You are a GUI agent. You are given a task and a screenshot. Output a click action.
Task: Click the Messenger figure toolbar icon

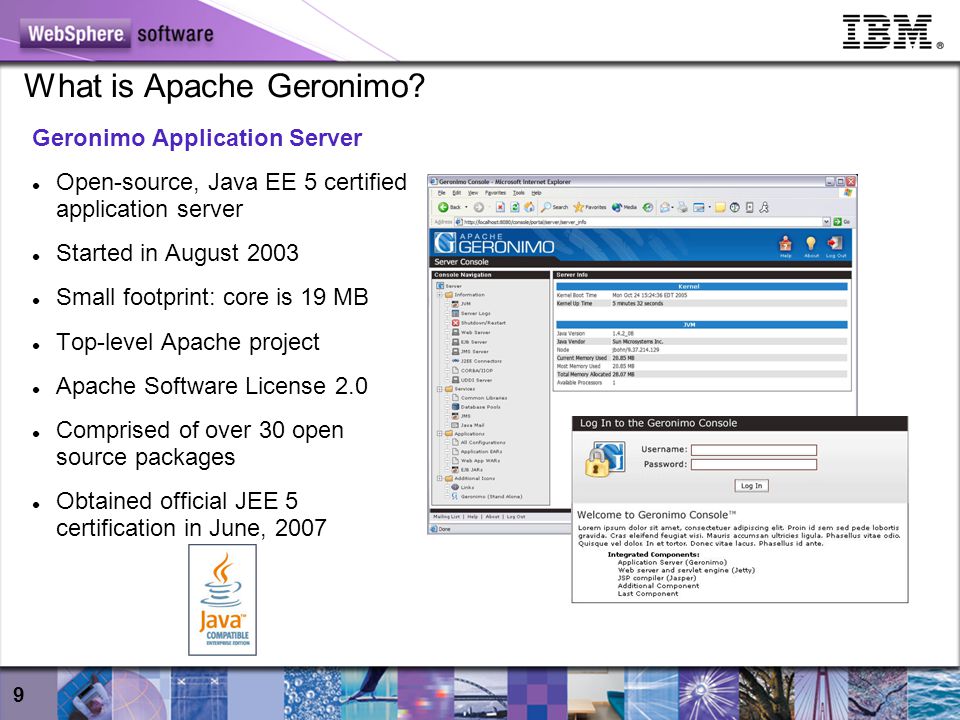pyautogui.click(x=764, y=208)
